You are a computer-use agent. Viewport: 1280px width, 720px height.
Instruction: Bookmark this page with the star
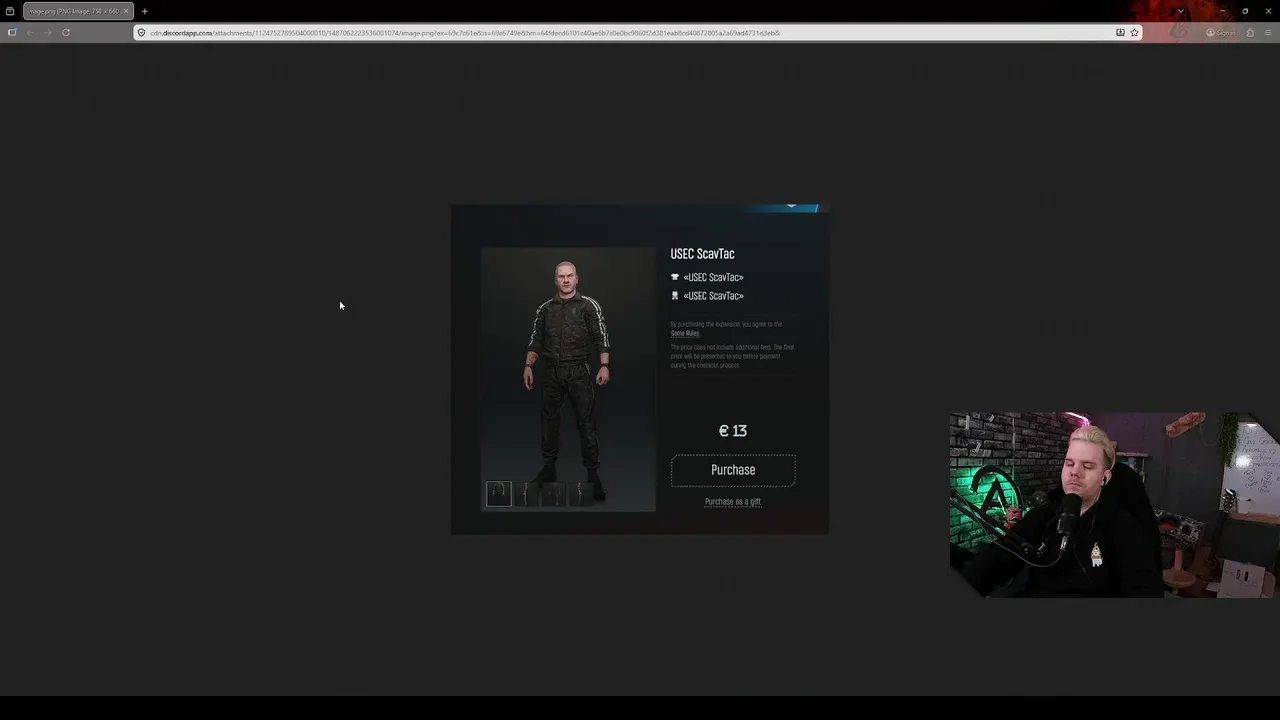1134,32
